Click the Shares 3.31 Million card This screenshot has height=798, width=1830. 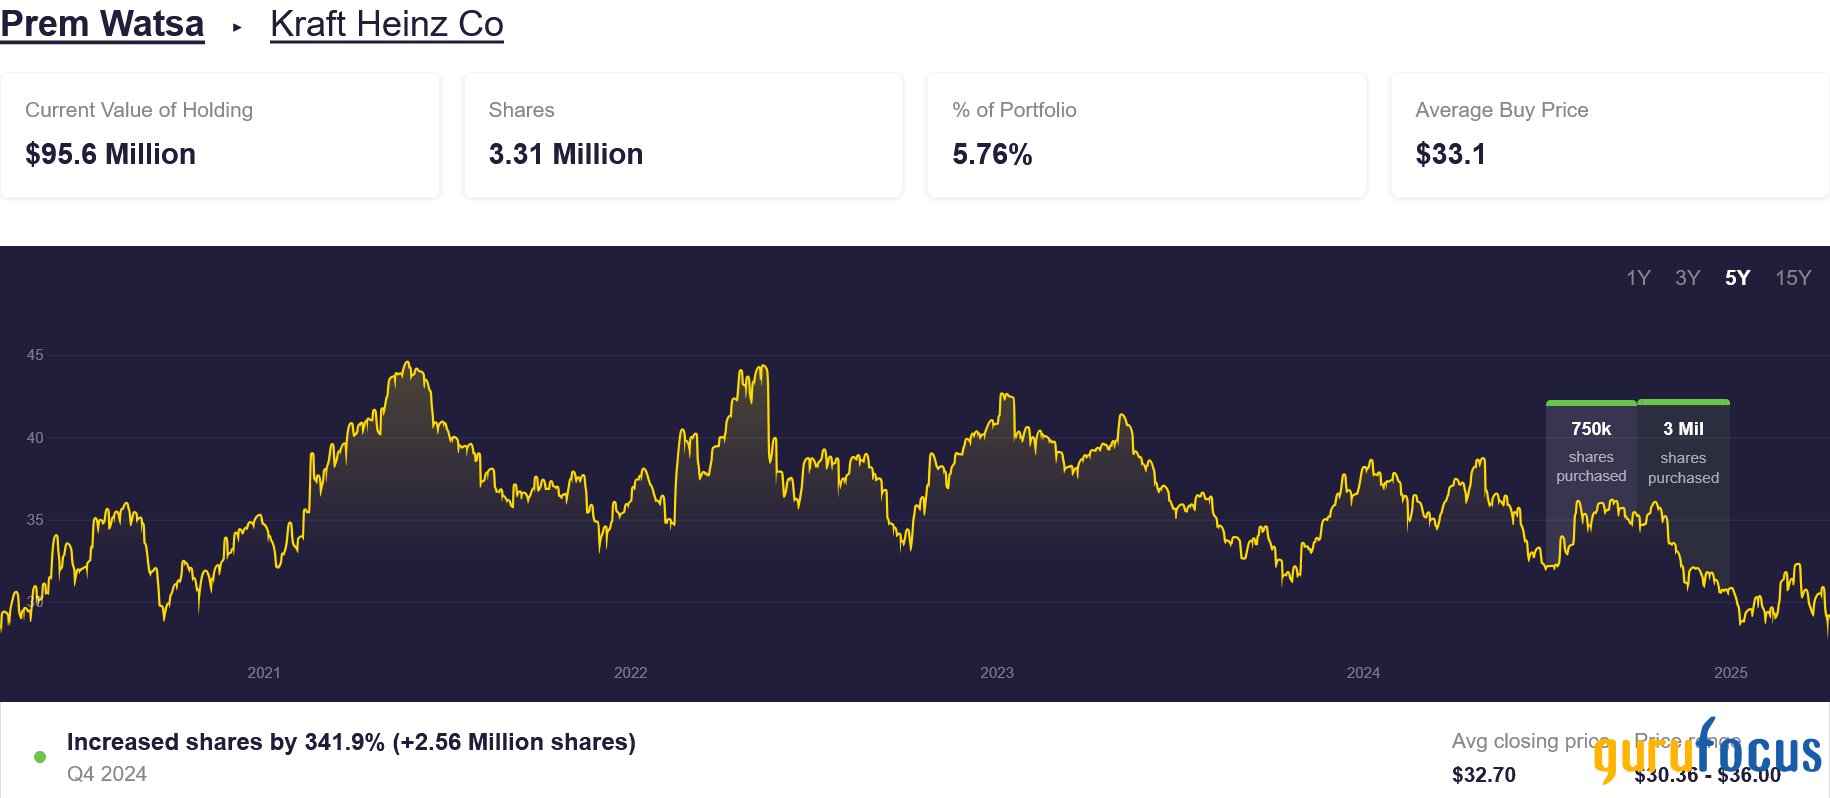[683, 135]
